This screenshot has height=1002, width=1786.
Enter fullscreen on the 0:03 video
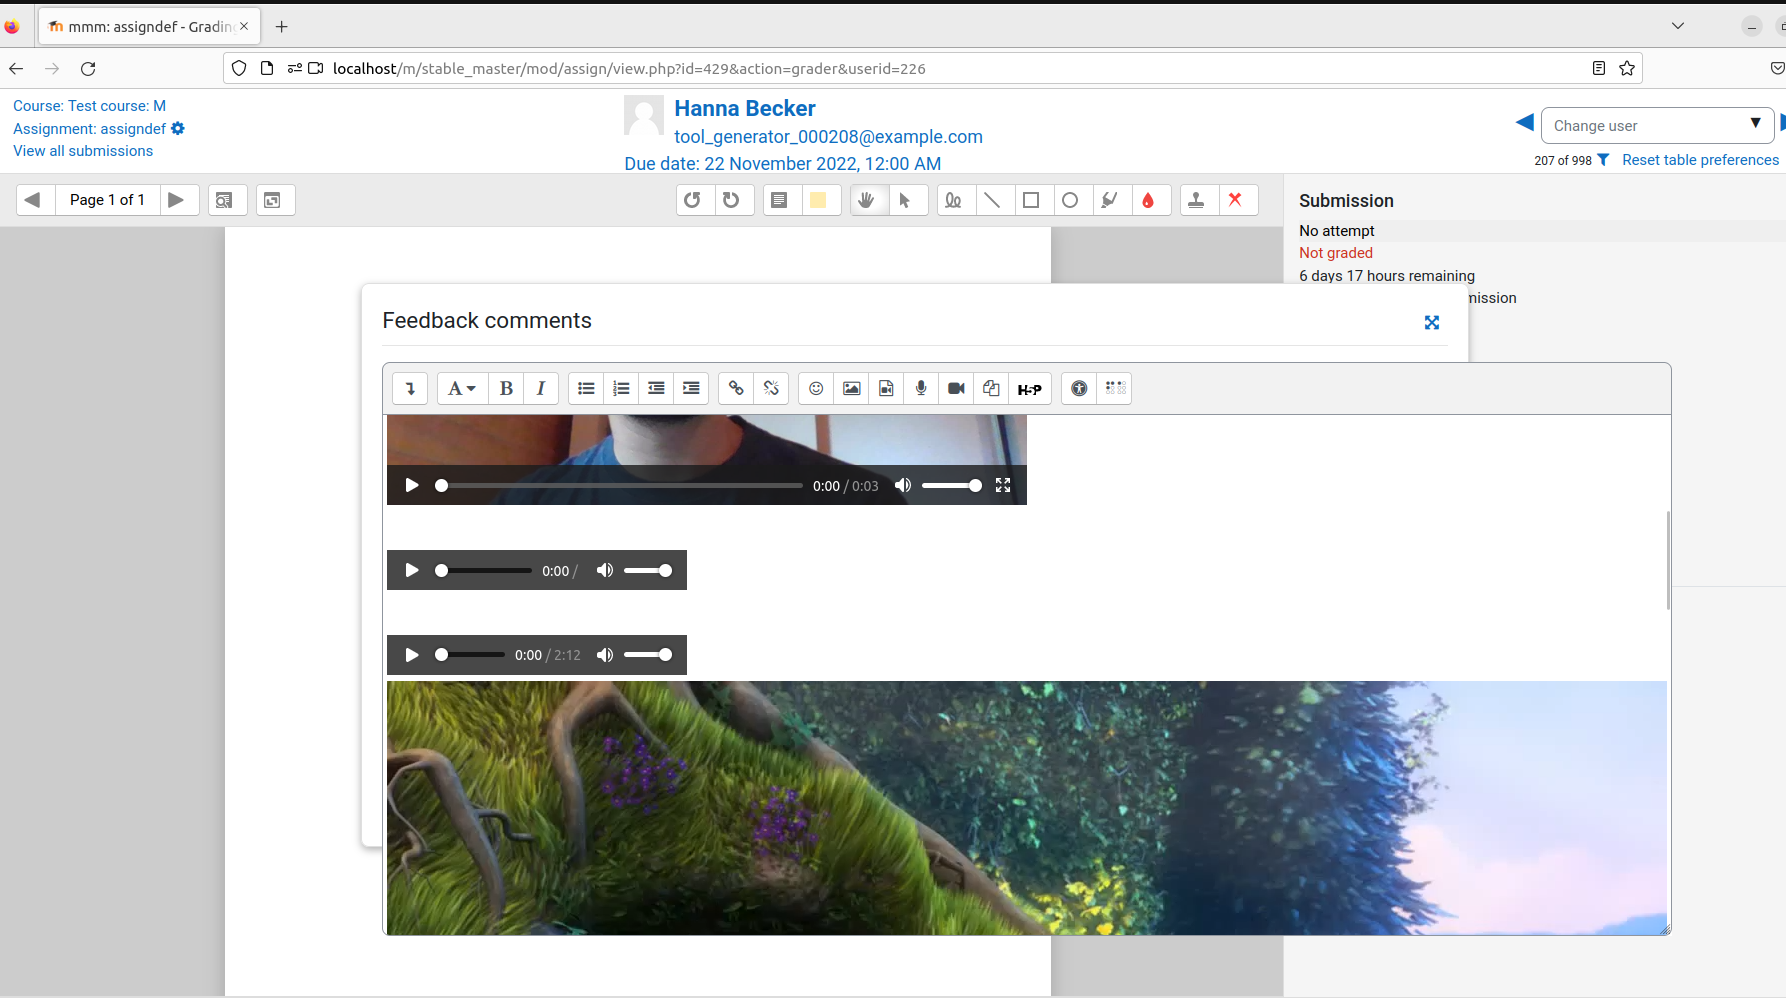click(x=1003, y=485)
